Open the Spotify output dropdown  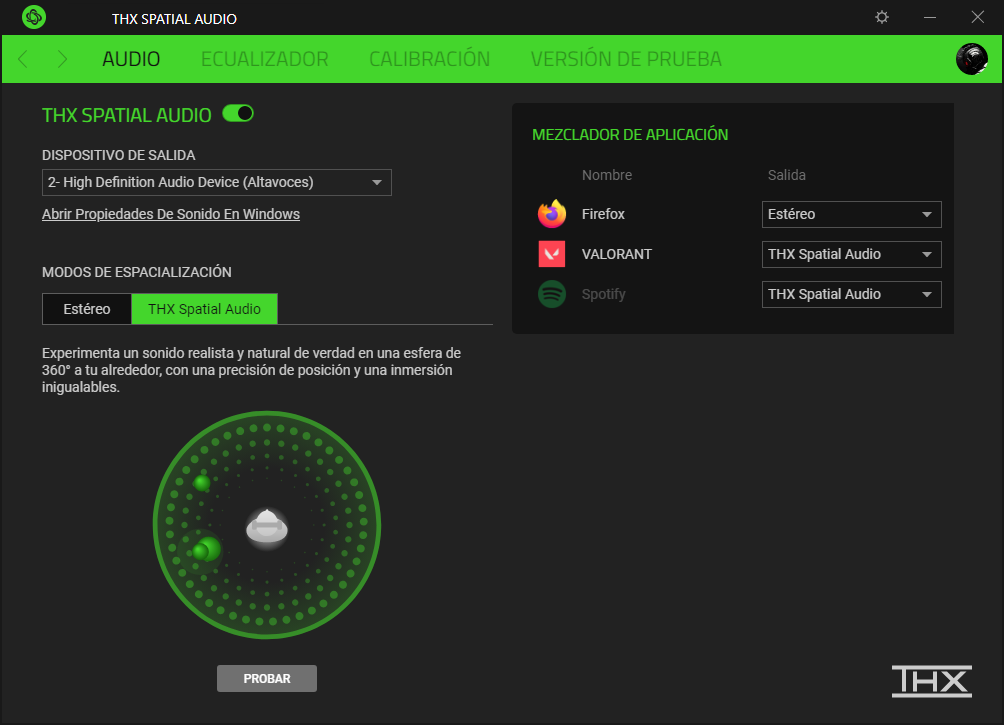[851, 295]
